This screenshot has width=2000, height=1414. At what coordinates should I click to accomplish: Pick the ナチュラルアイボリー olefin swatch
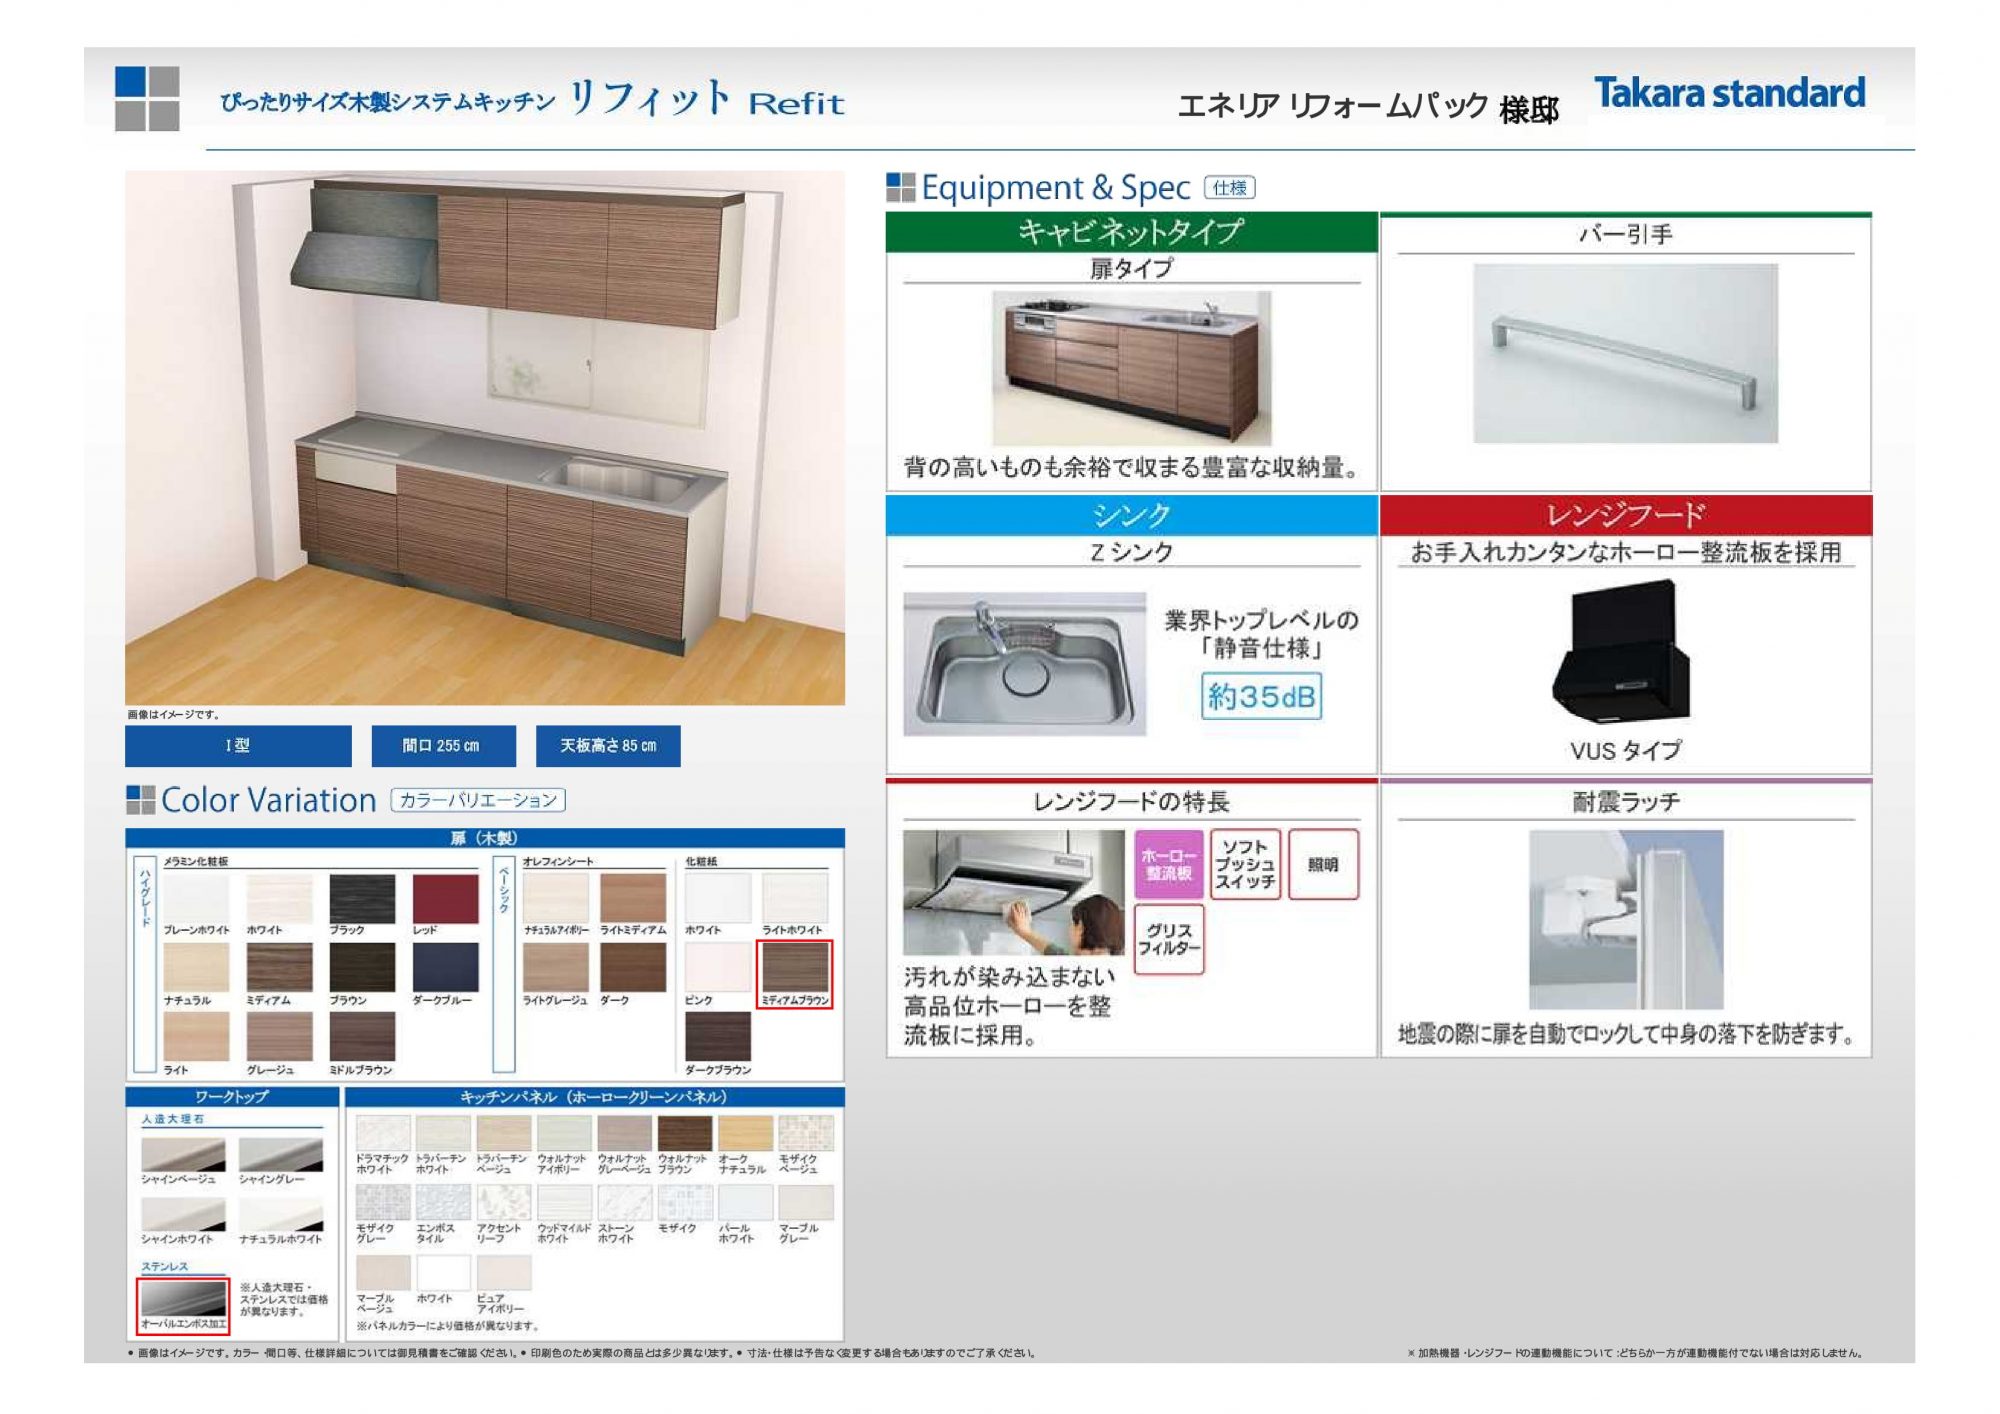pos(555,898)
